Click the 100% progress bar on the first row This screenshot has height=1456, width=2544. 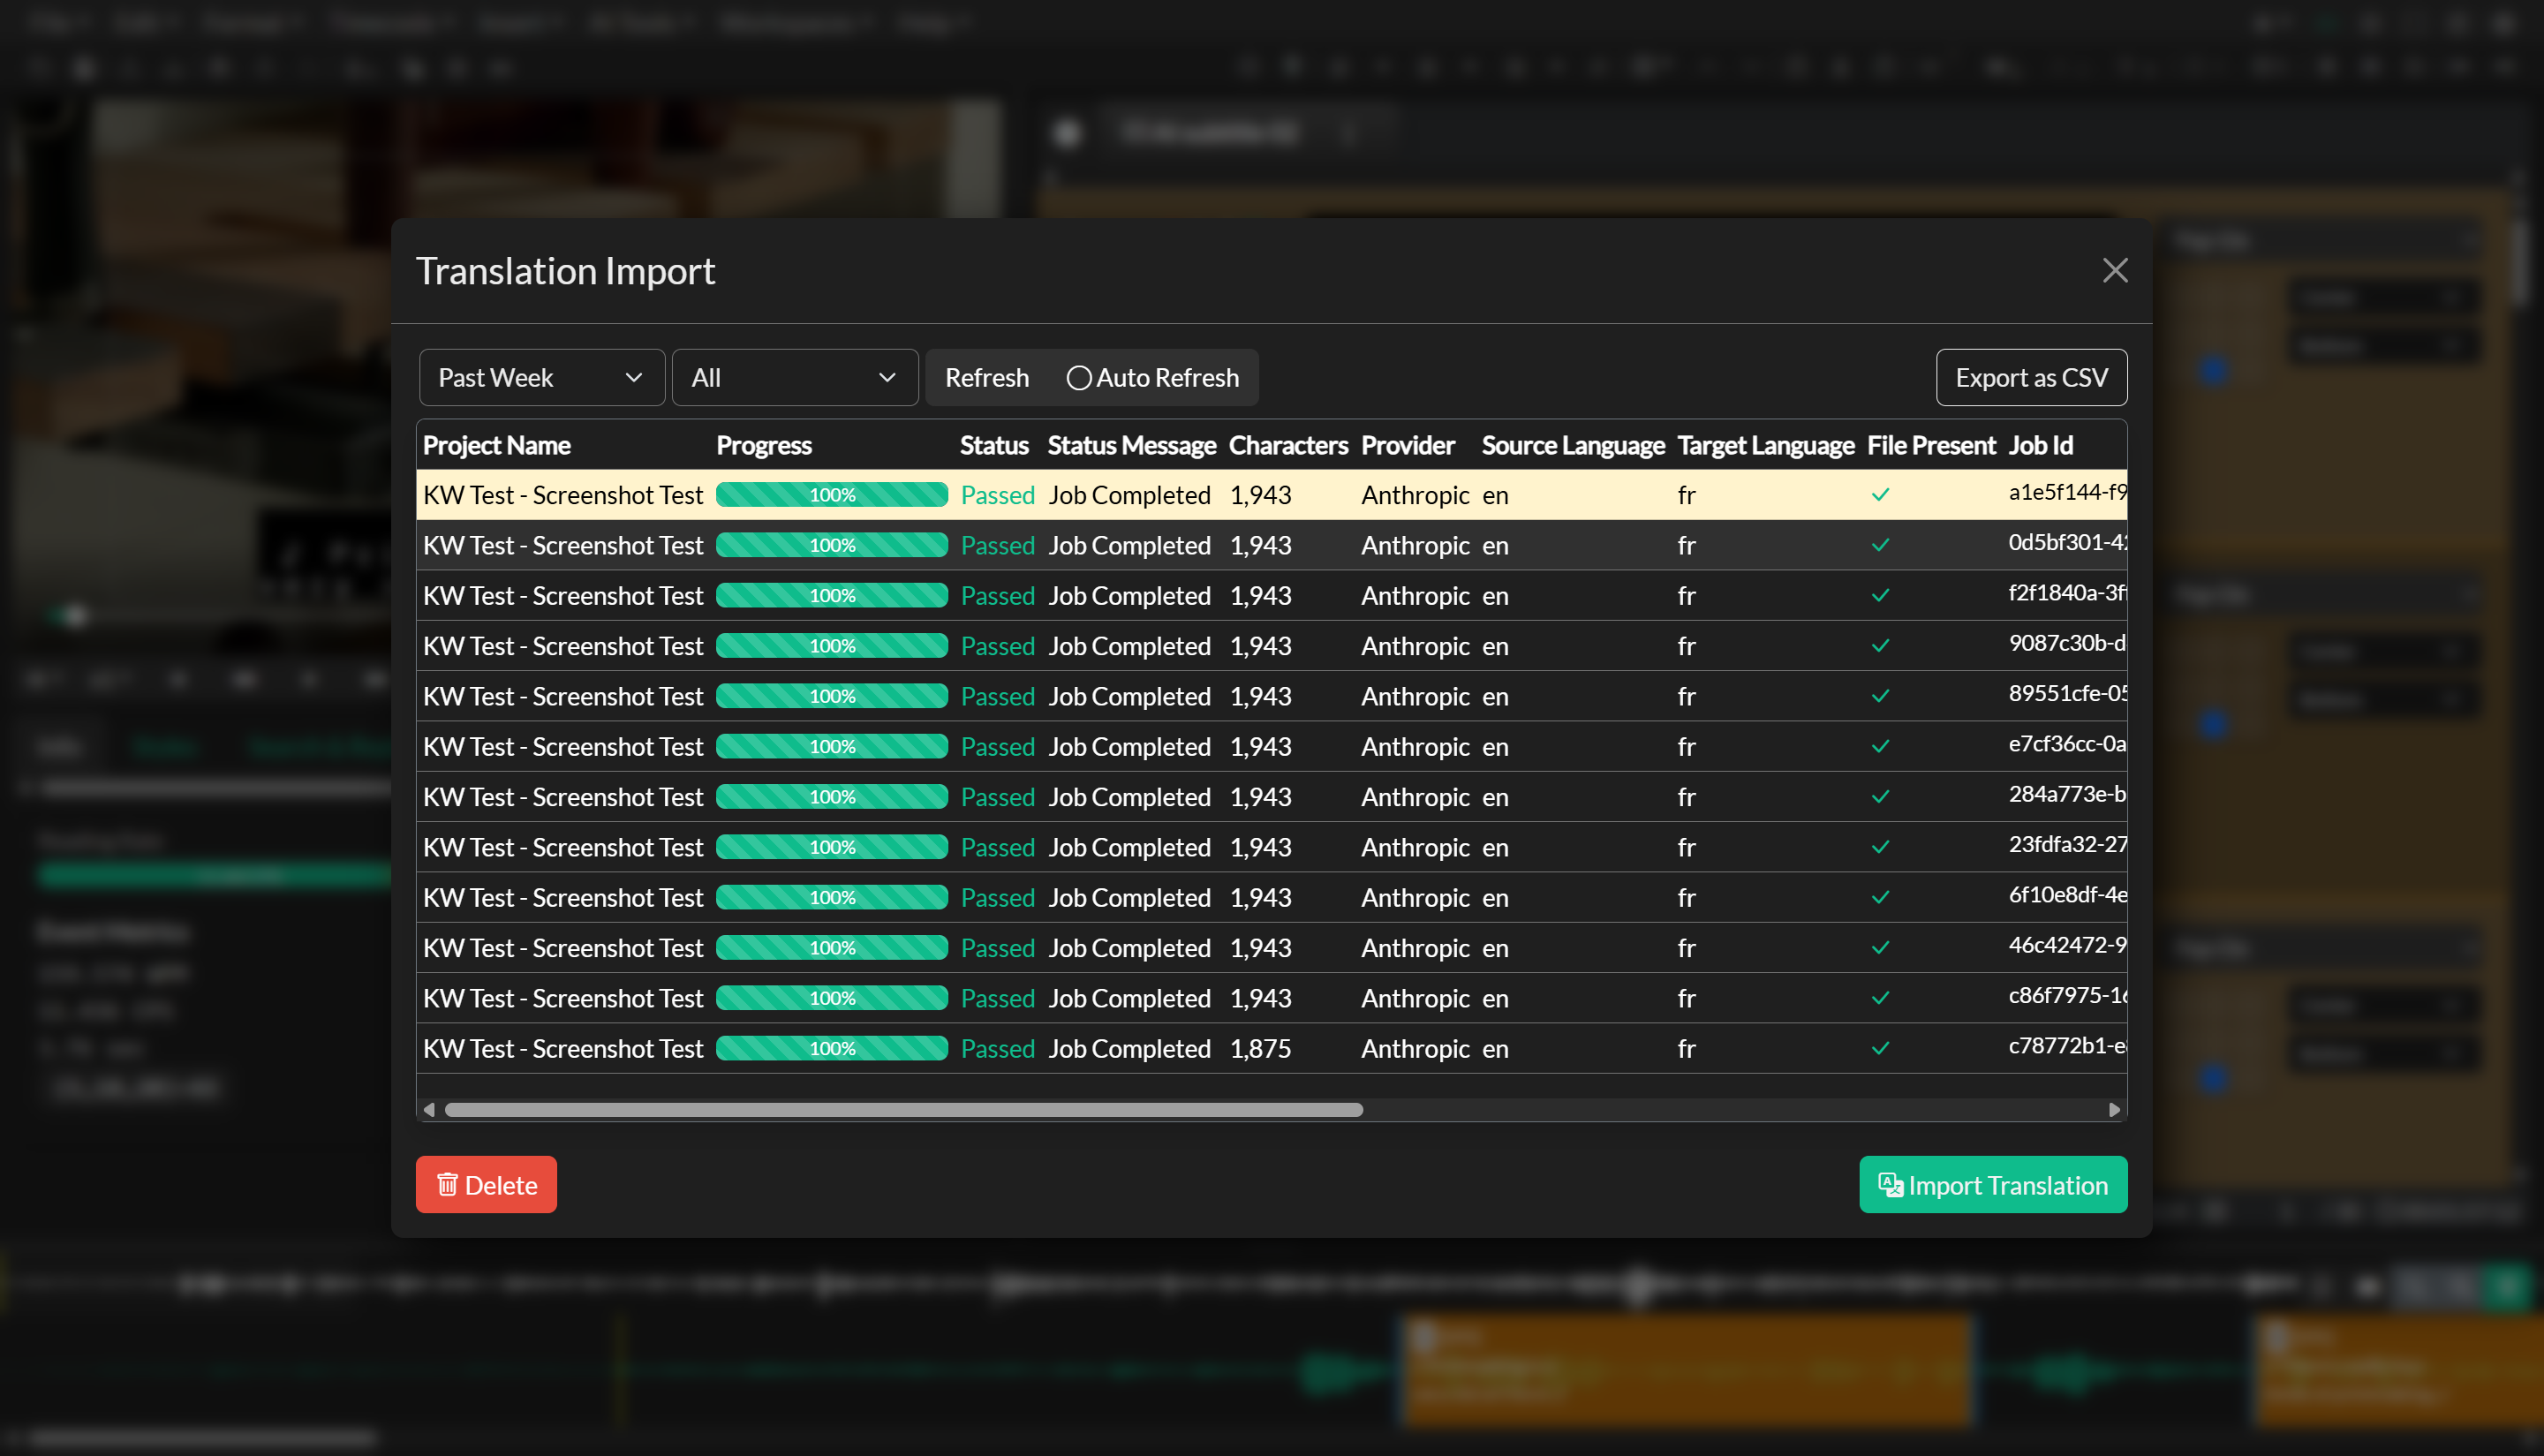(x=831, y=494)
